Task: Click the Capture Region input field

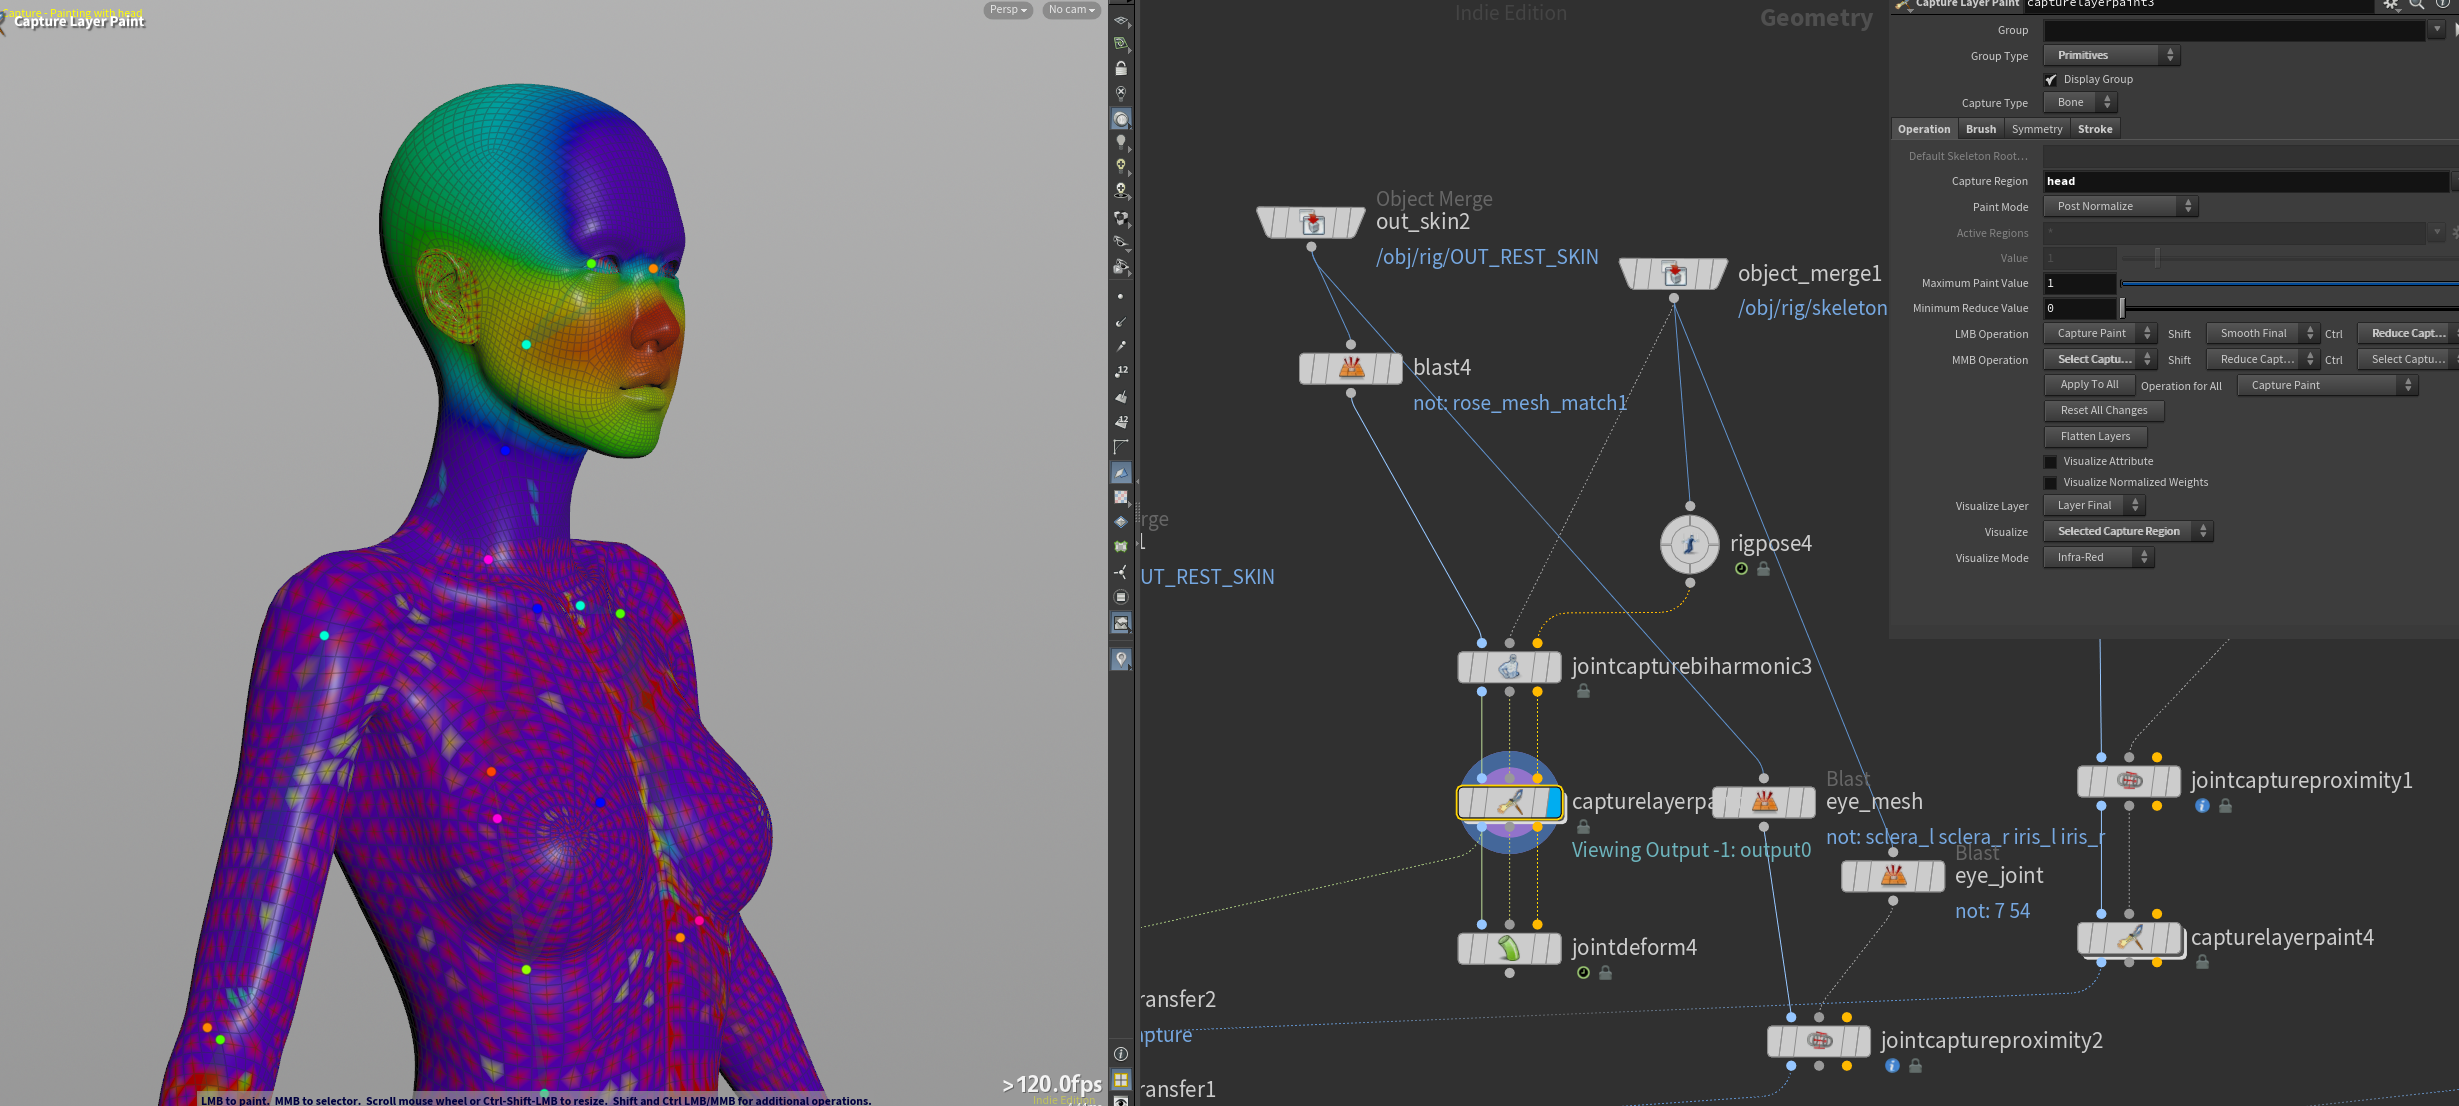Action: point(2244,181)
